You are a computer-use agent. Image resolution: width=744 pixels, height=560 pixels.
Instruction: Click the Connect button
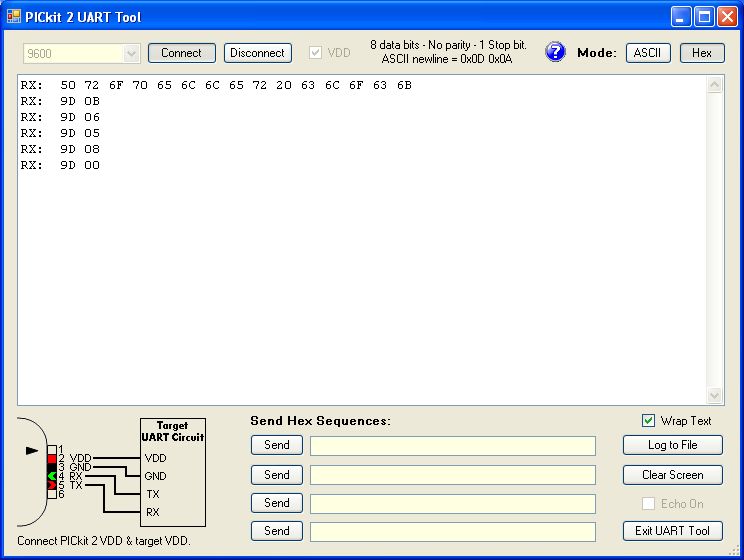(x=182, y=53)
